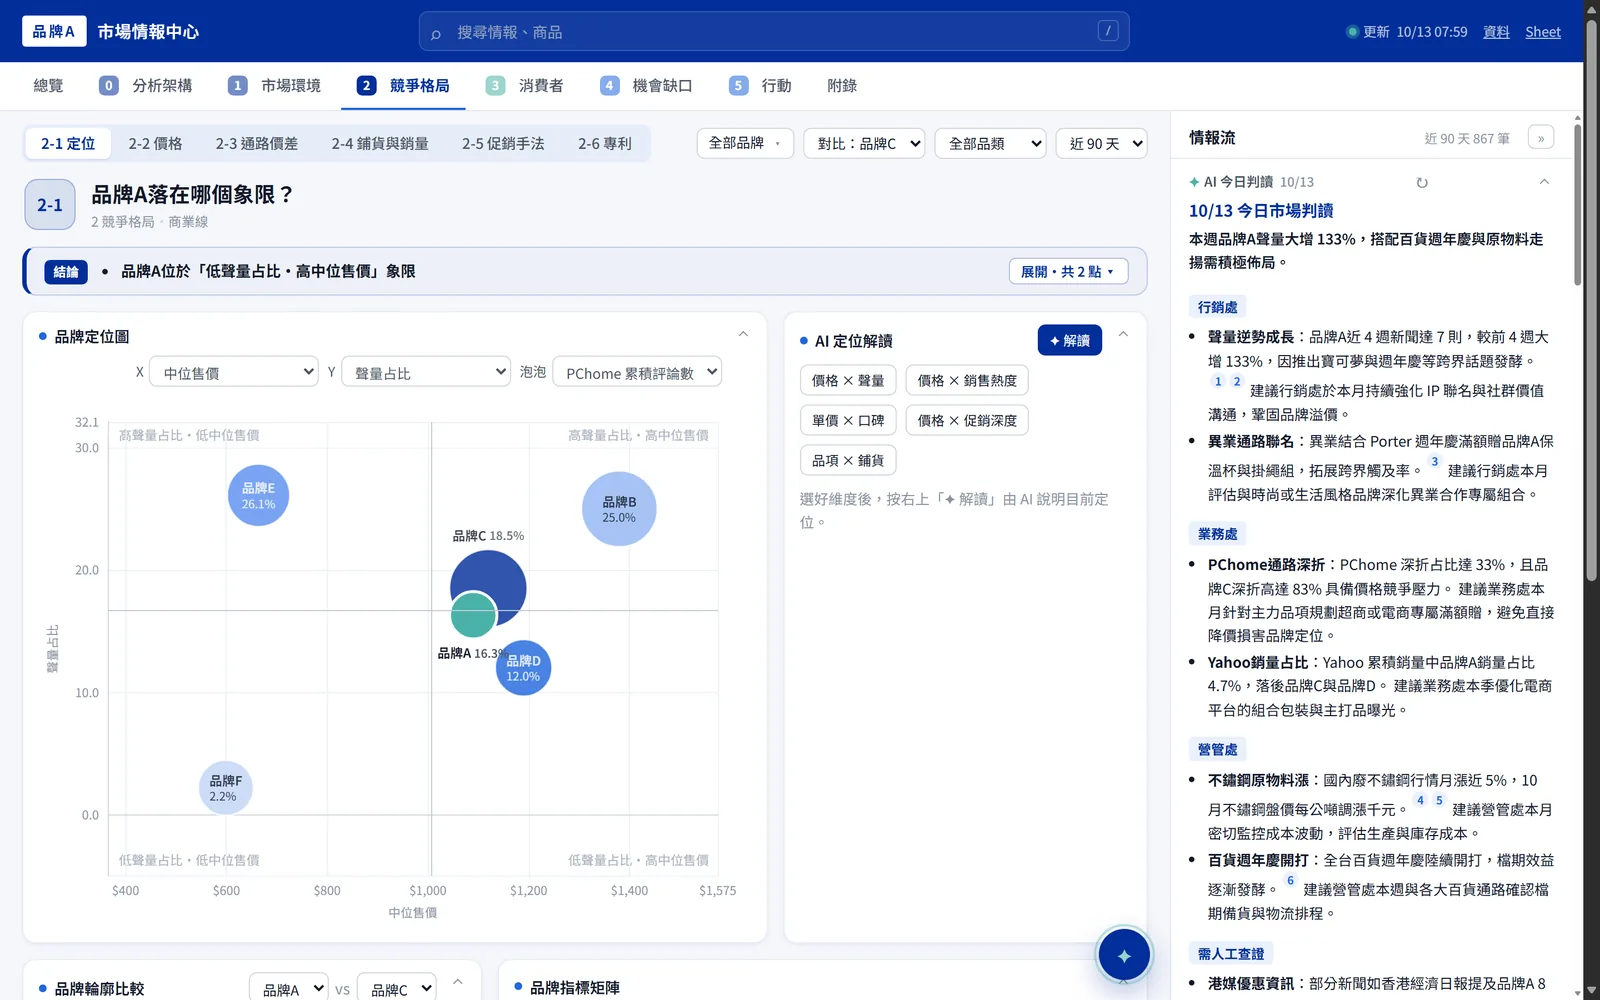Toggle the 單價 × 口碑 dimension chip

(x=848, y=421)
